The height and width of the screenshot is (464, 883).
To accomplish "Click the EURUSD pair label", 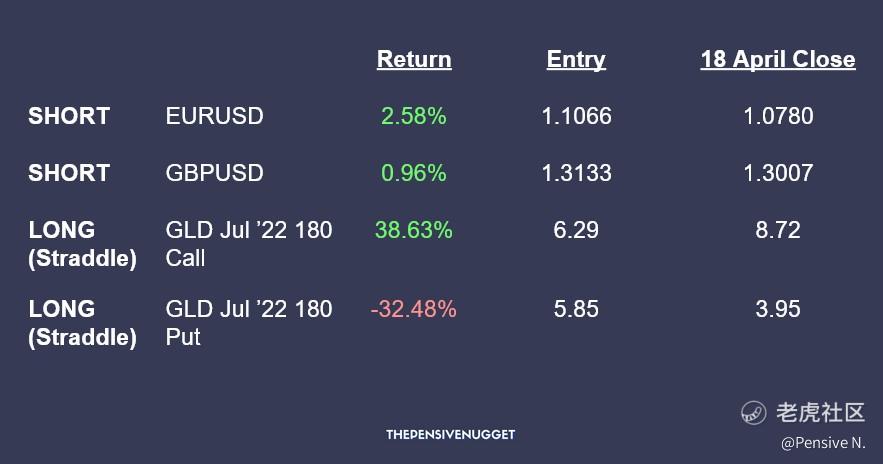I will tap(214, 116).
